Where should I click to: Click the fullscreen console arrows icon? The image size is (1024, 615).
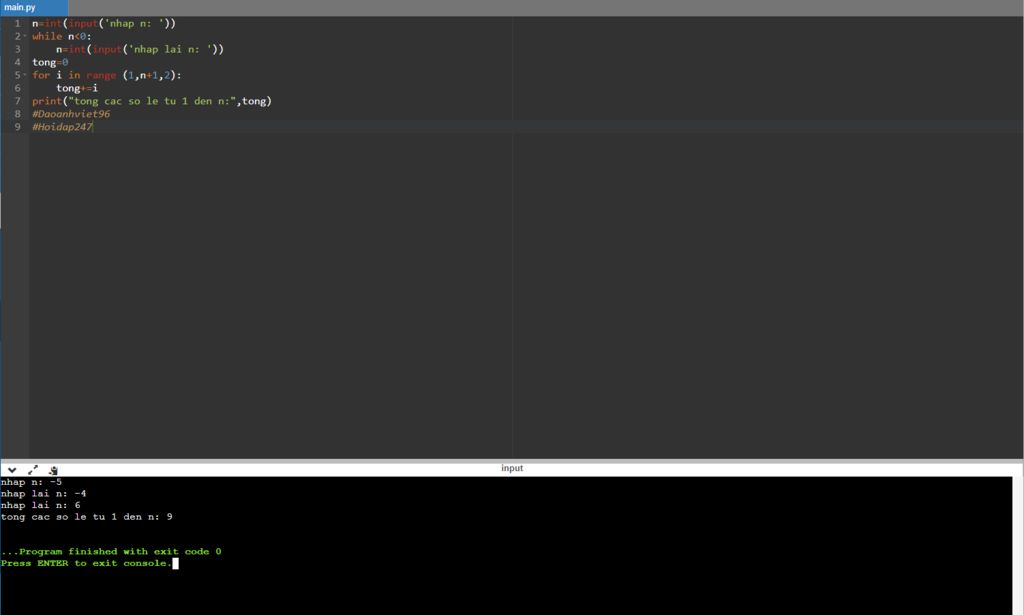point(33,470)
